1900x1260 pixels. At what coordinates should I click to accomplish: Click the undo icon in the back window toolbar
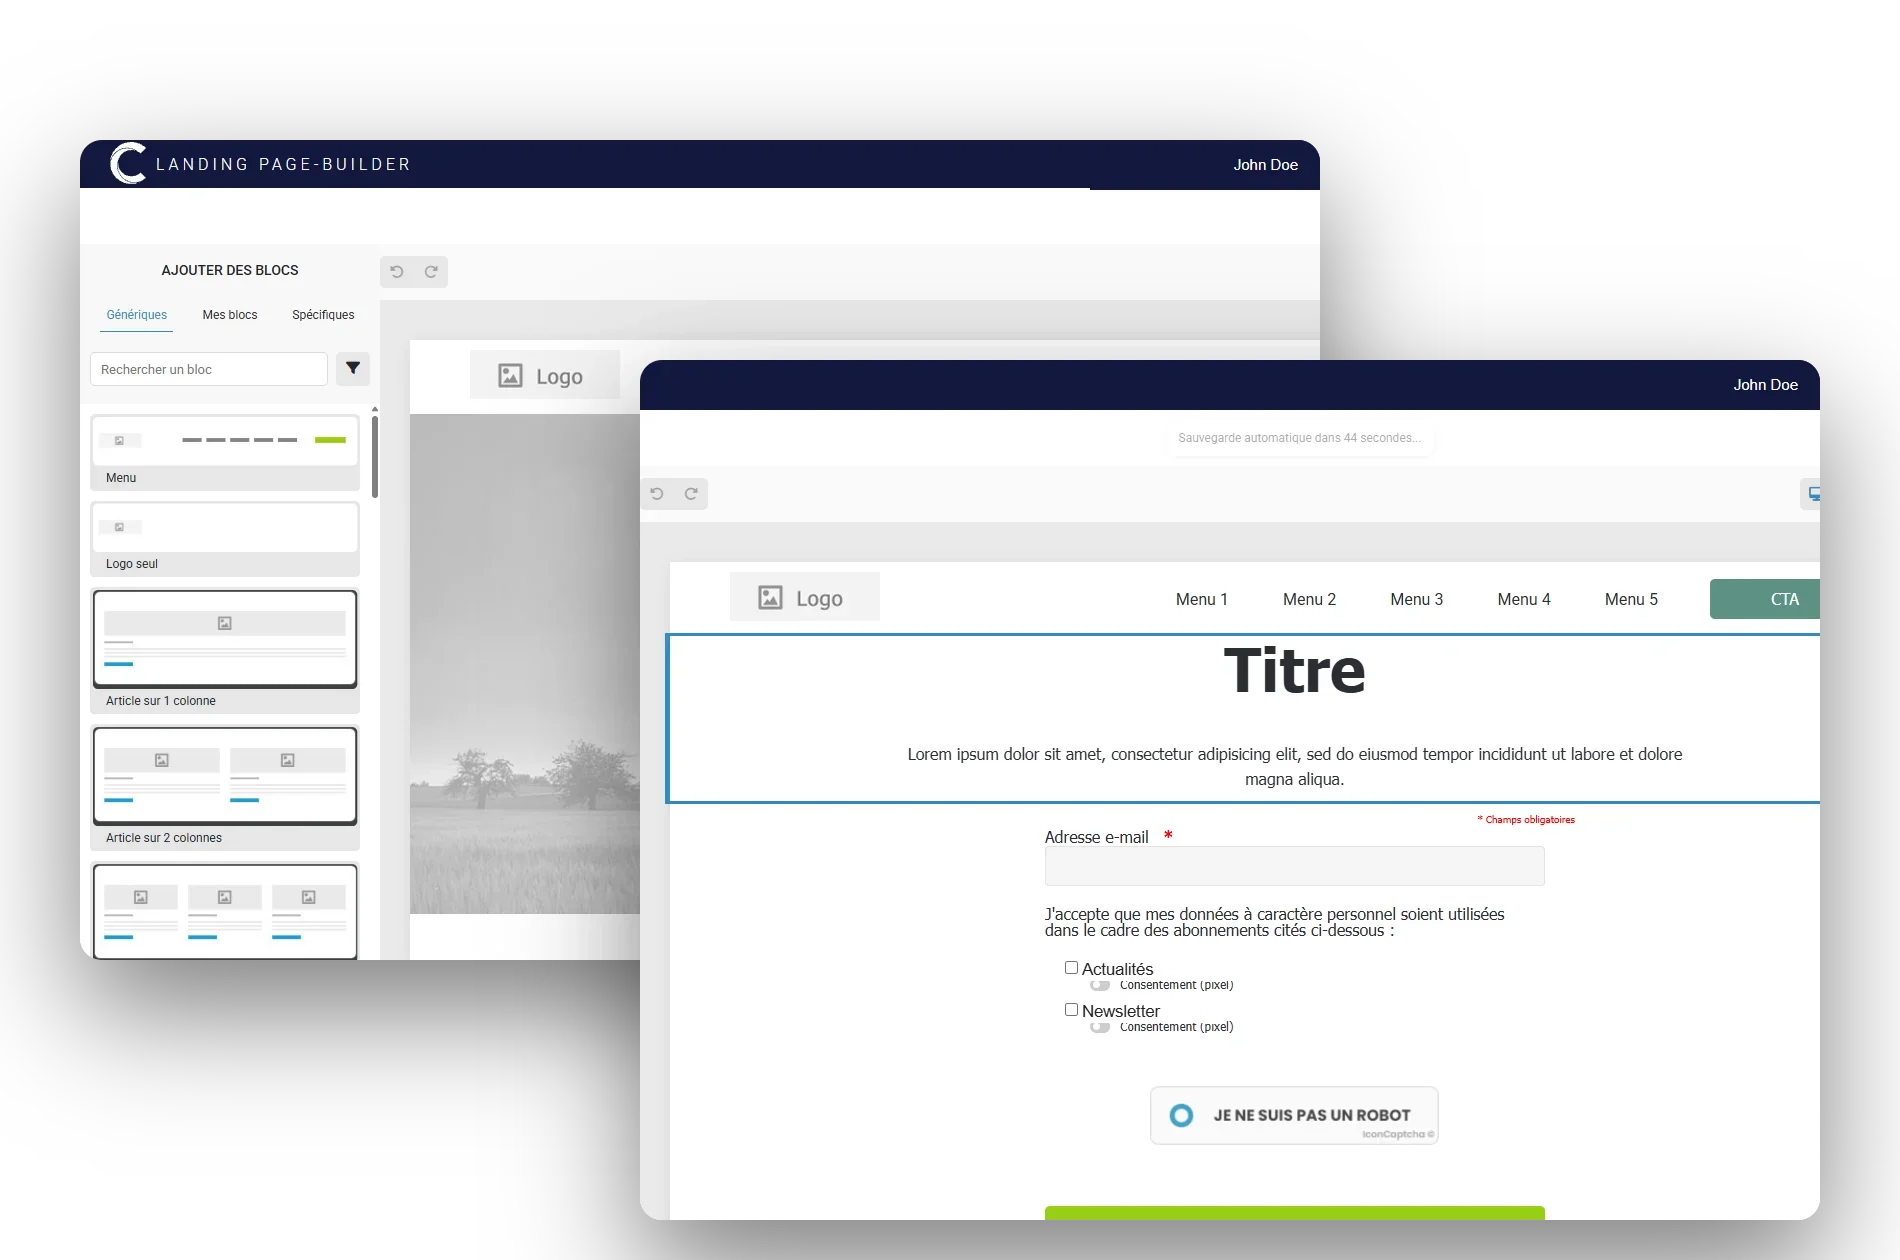tap(397, 272)
